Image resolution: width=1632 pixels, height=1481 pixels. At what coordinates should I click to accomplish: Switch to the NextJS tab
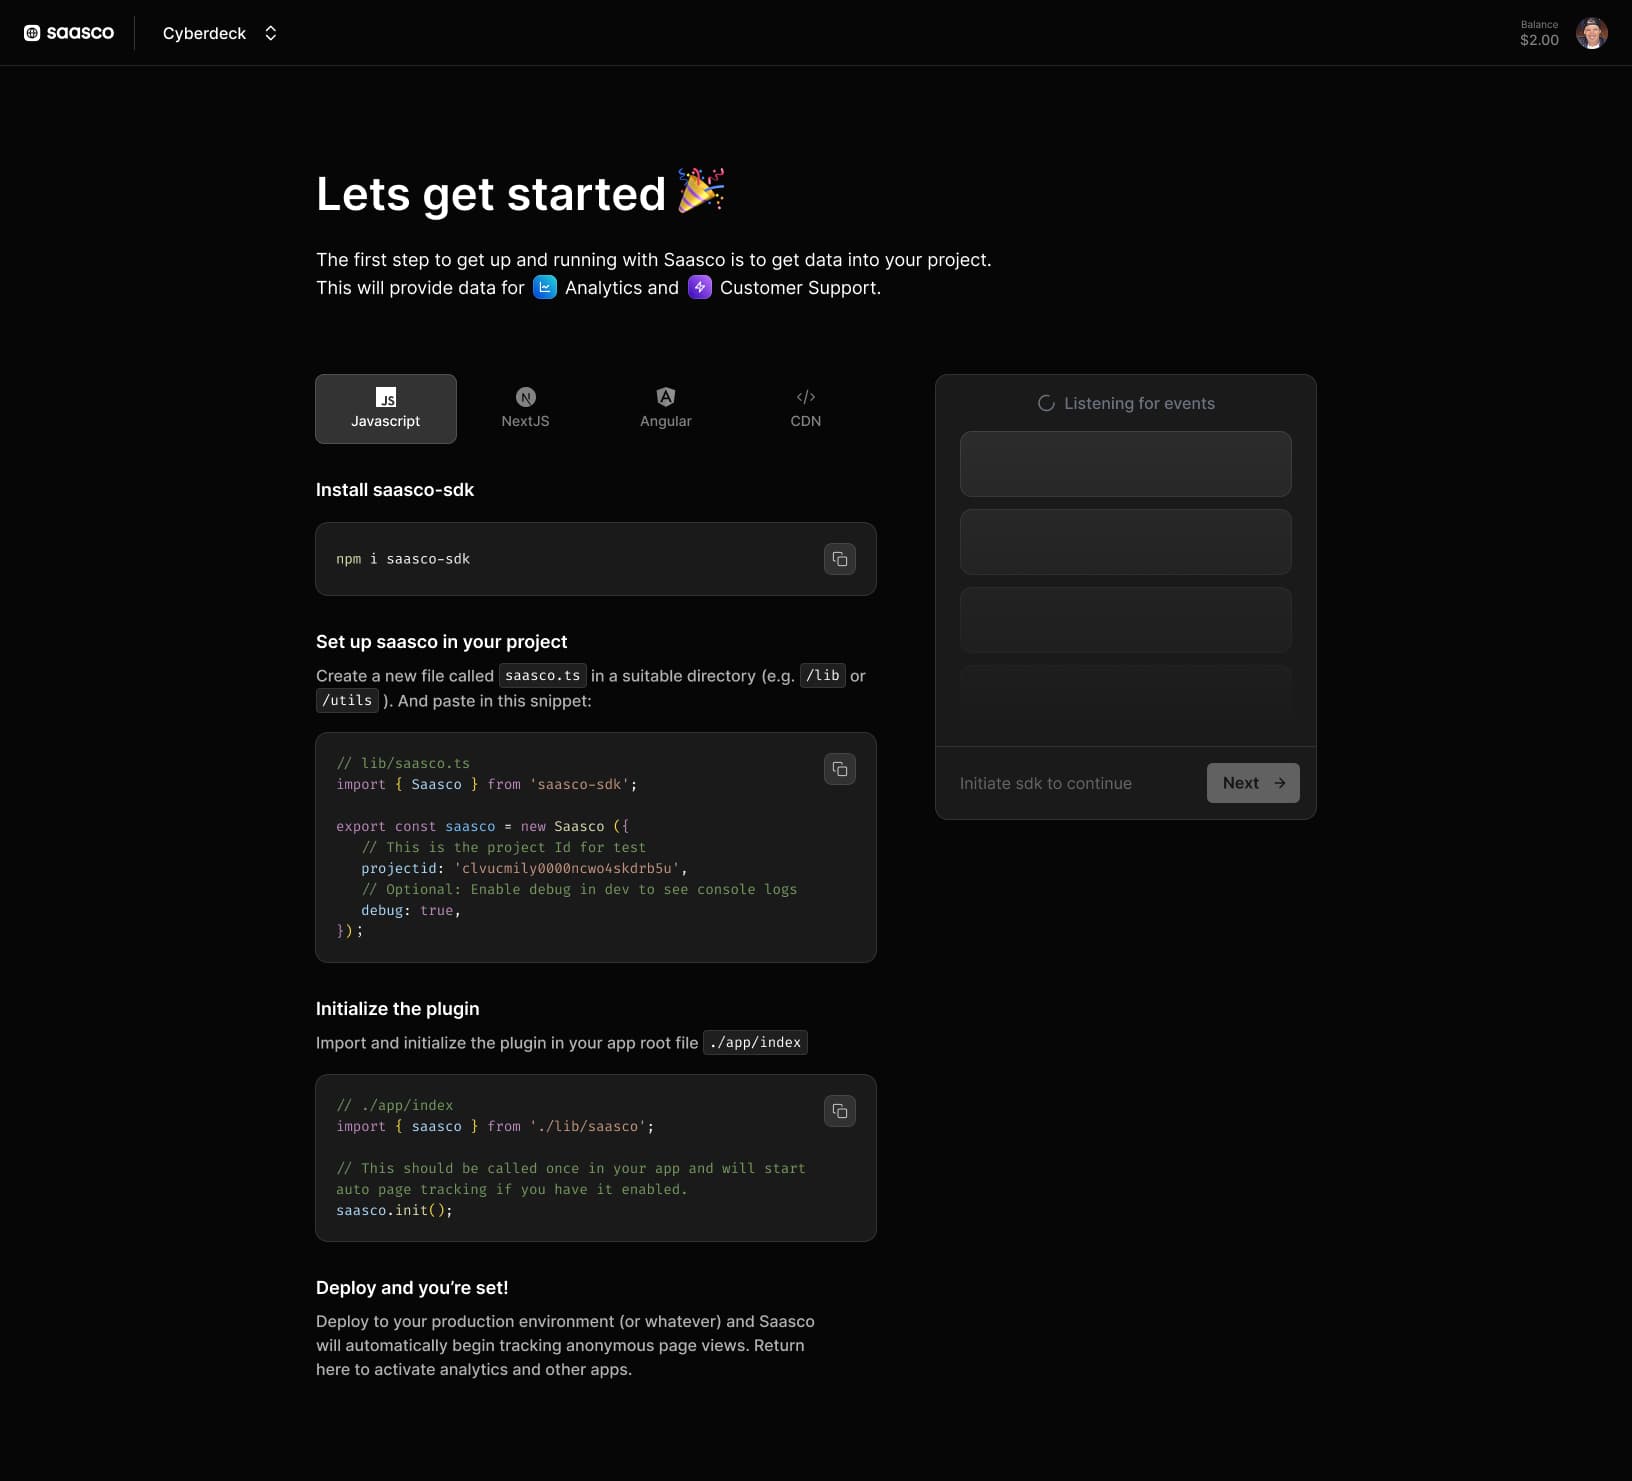[526, 409]
